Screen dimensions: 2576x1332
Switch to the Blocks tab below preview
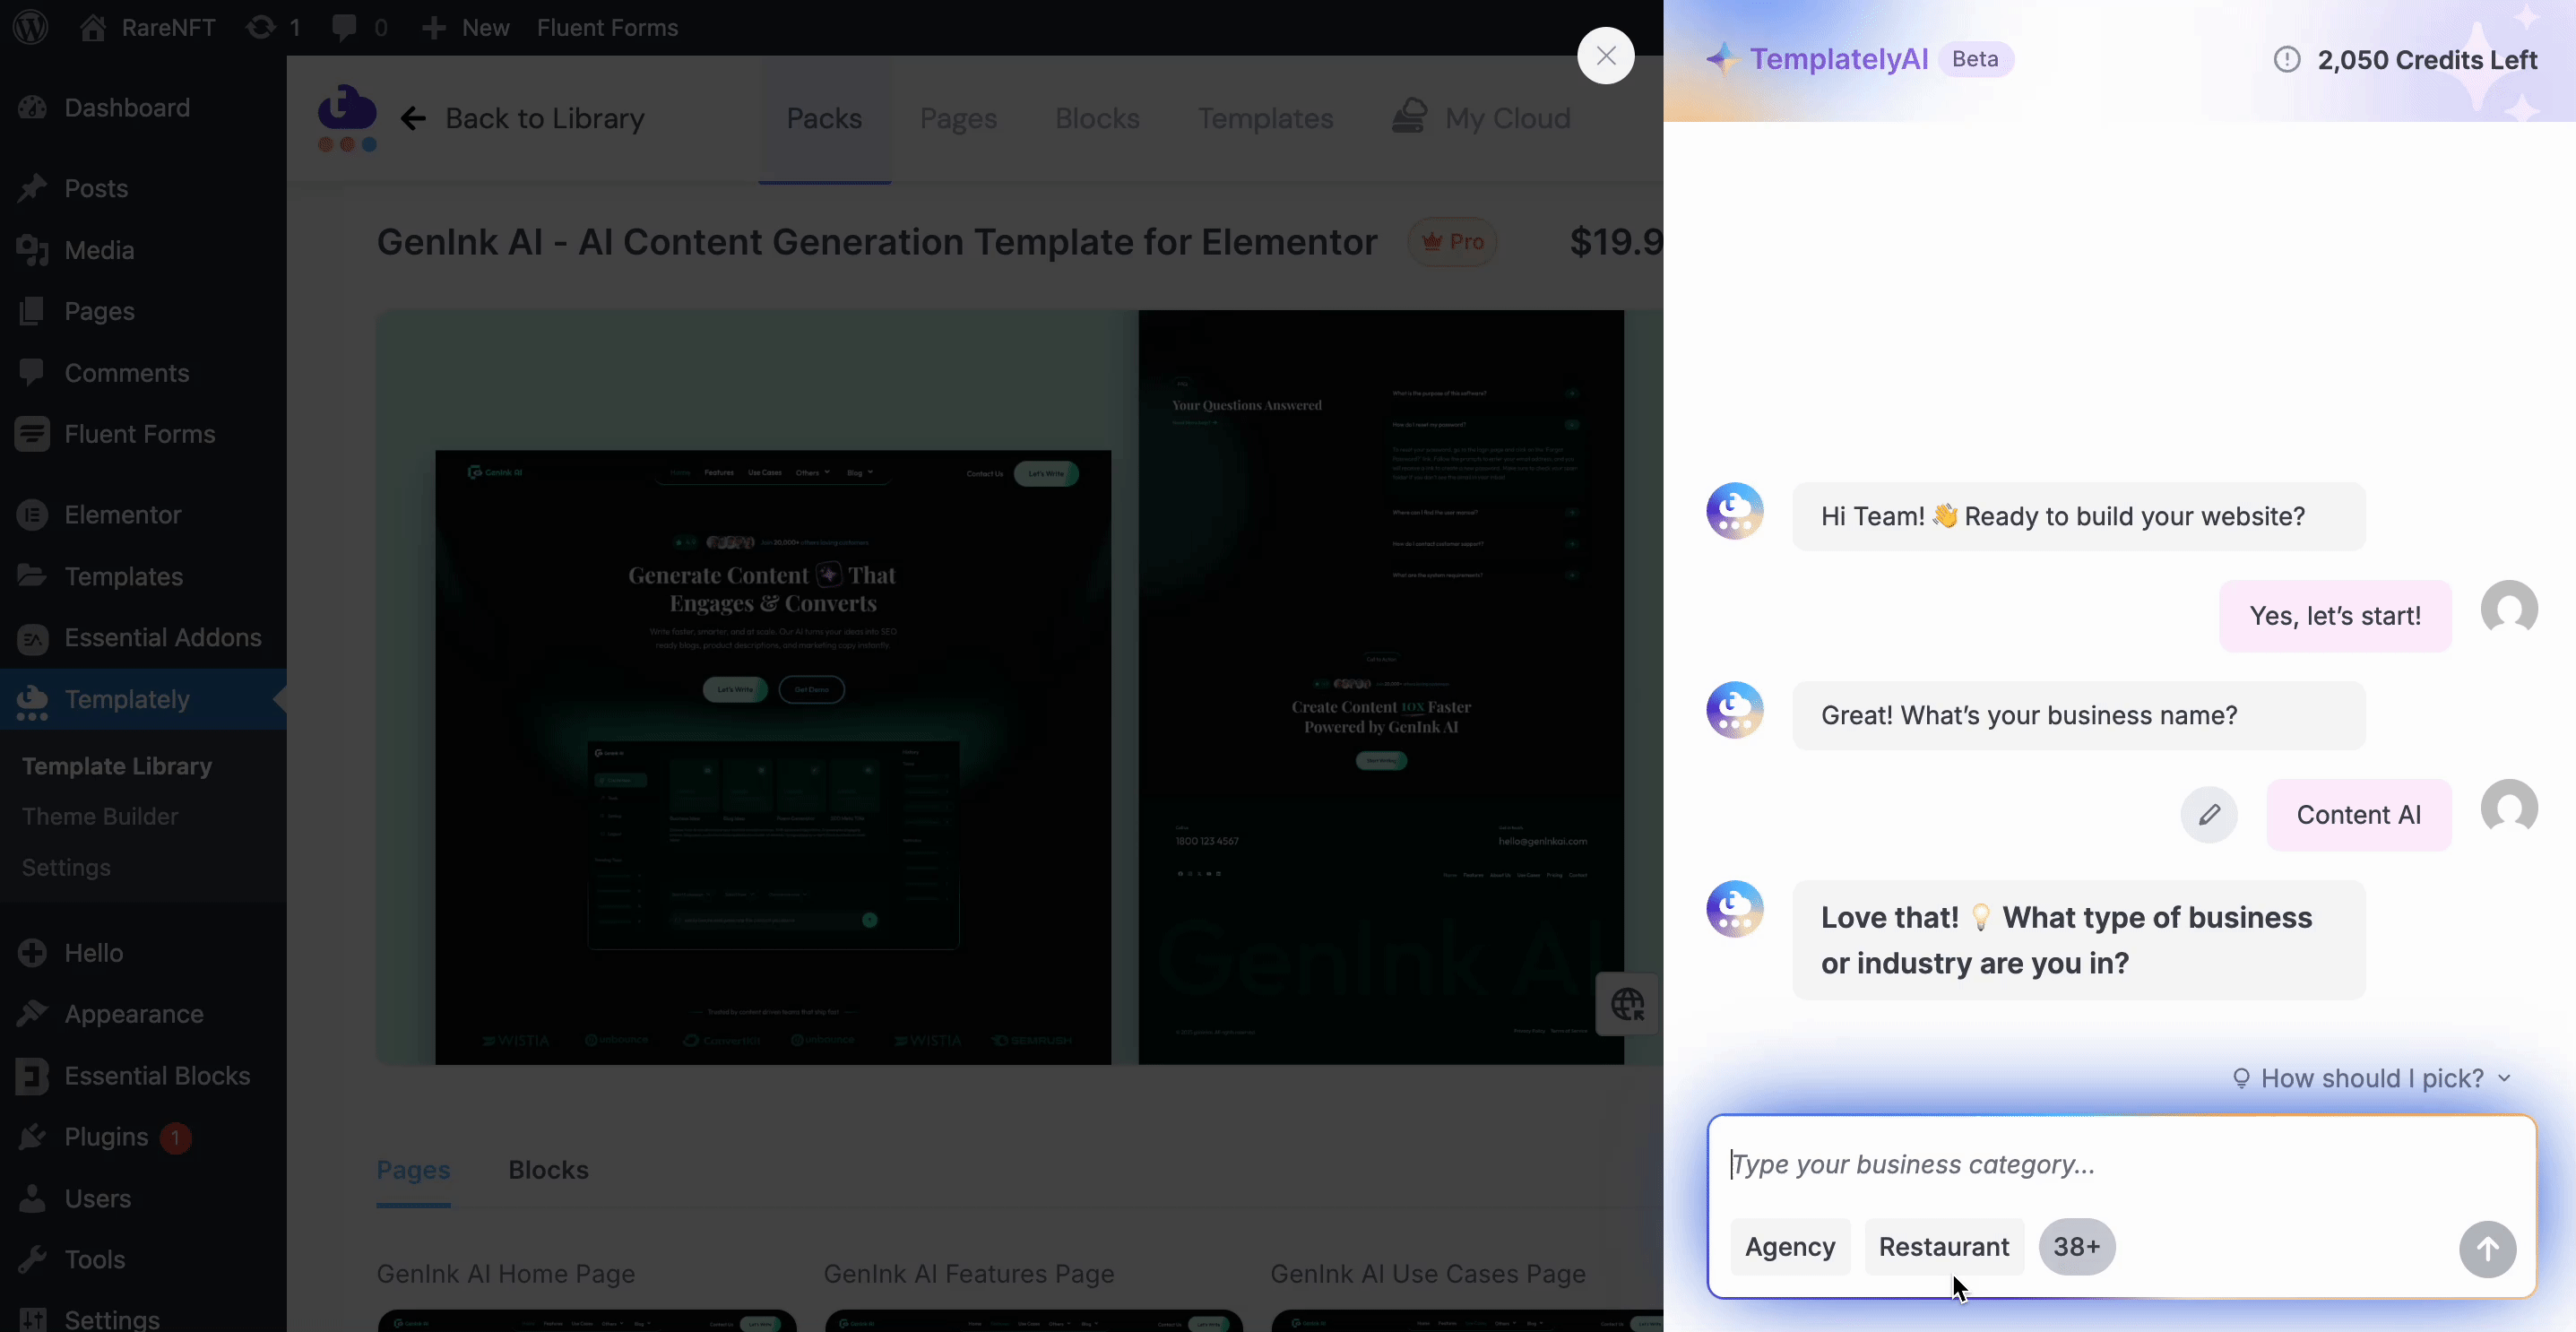[x=548, y=1169]
